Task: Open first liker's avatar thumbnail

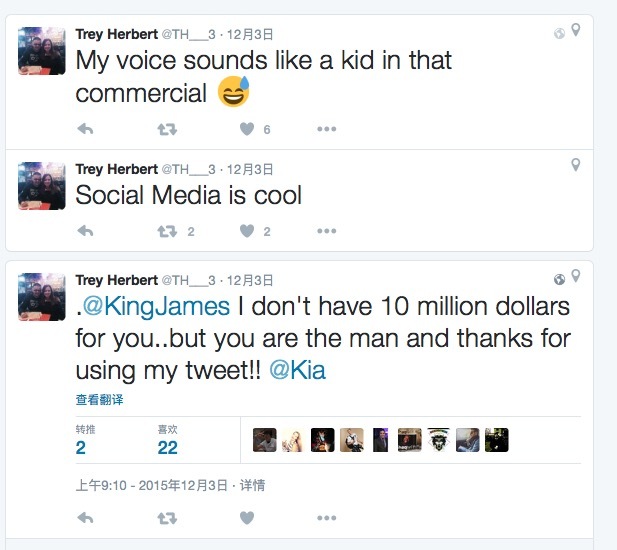Action: [264, 440]
